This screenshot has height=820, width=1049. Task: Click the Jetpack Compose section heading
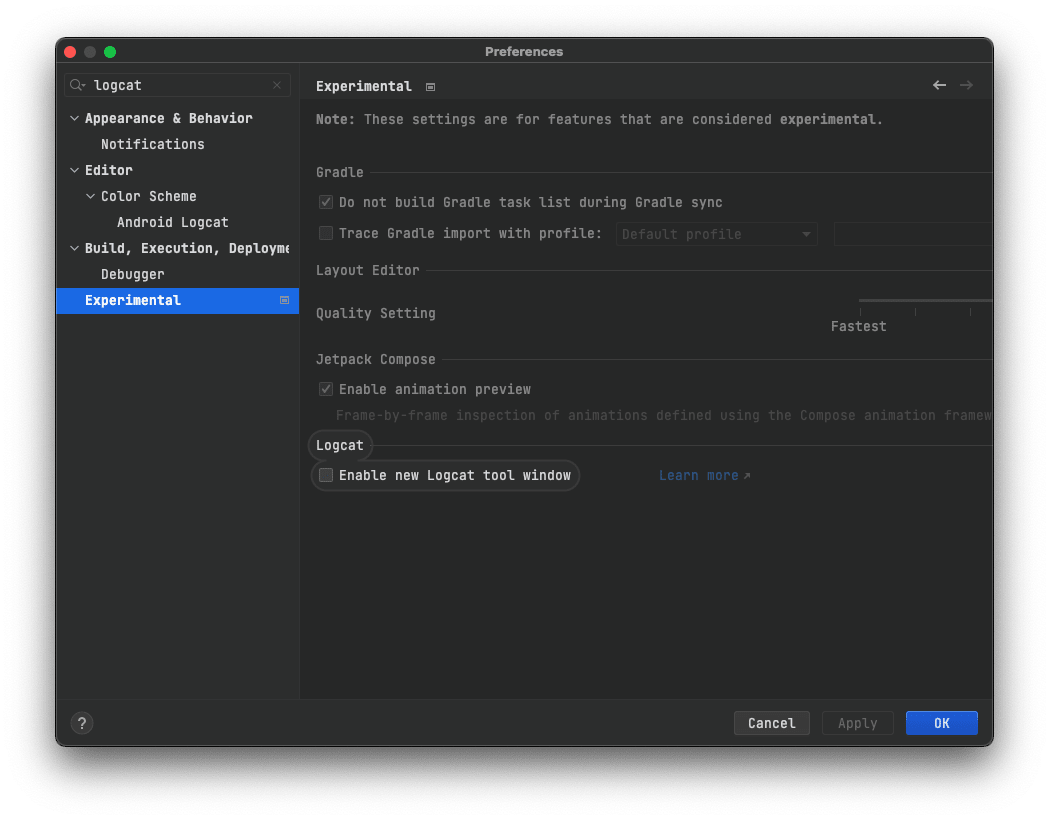375,359
